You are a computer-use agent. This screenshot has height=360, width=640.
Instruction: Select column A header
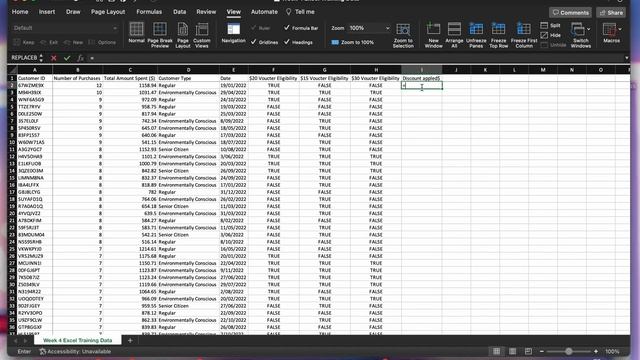(35, 70)
